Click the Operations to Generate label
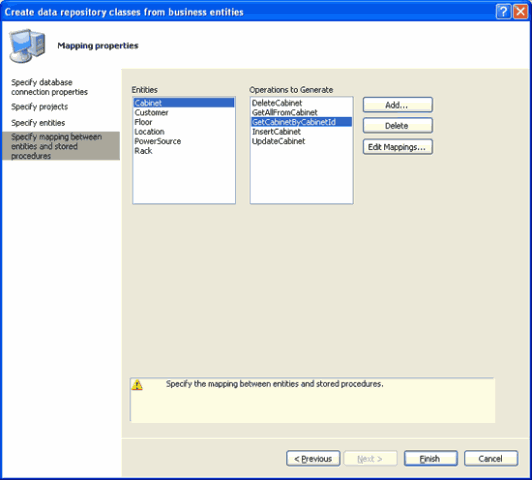 291,90
